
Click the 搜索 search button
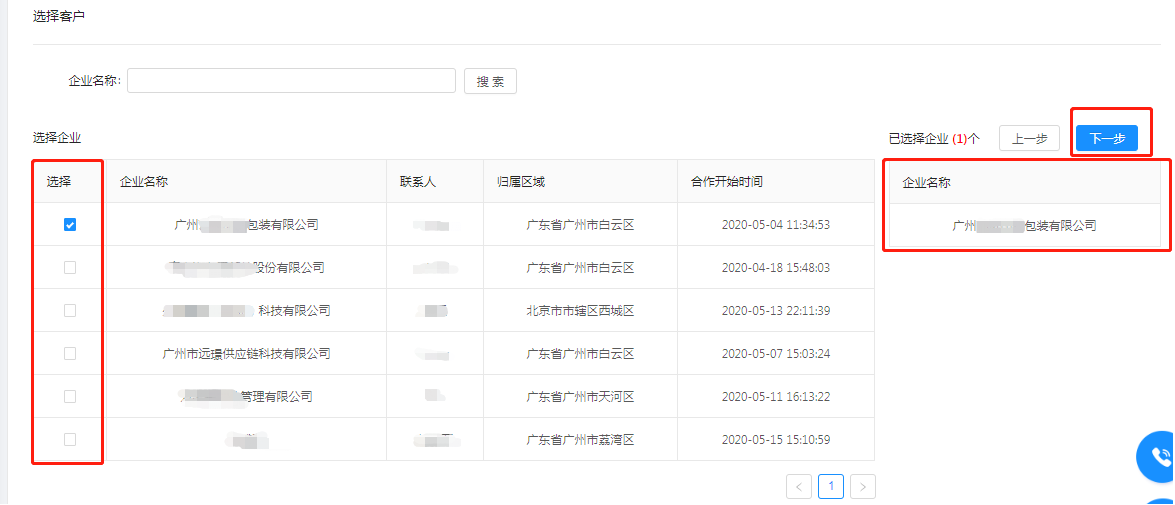click(490, 82)
